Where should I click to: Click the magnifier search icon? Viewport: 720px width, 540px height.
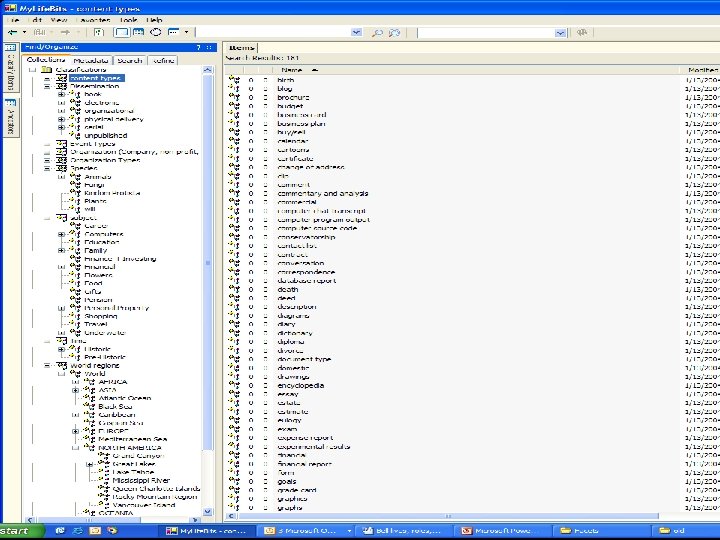(377, 33)
